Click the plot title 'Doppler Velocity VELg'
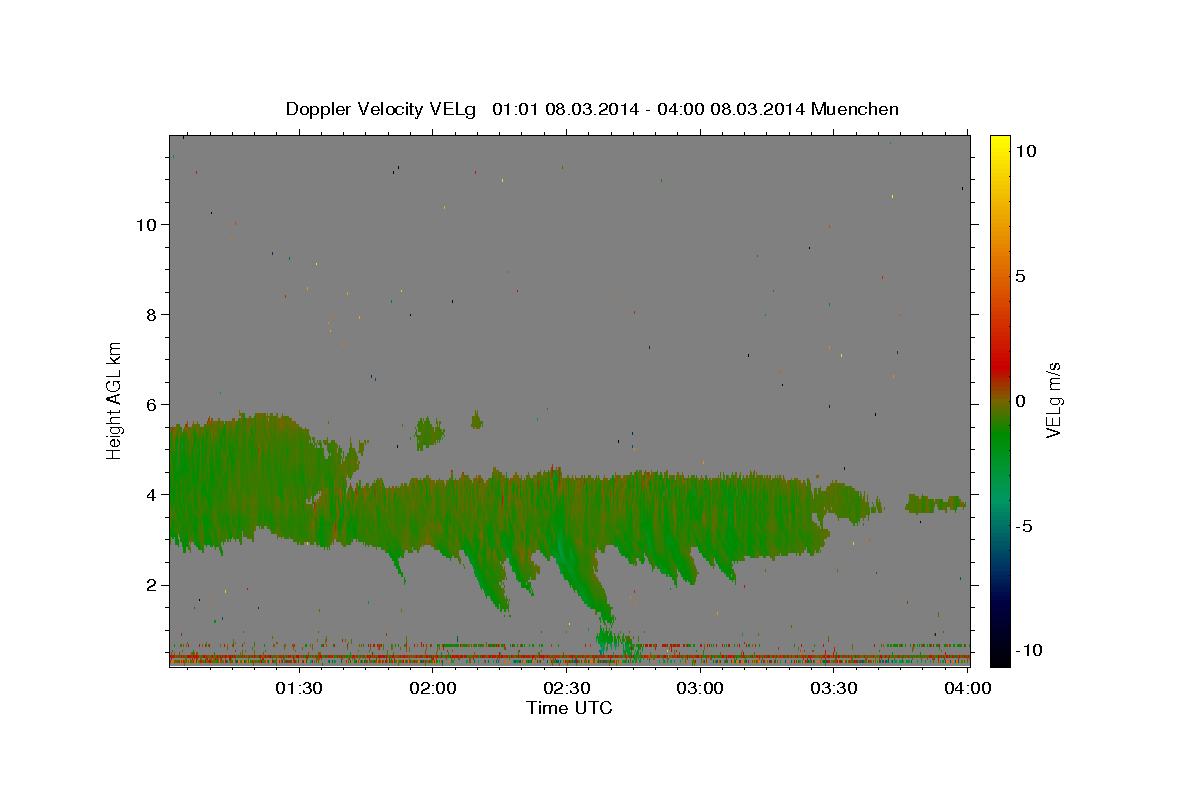Viewport: 1200px width, 800px height. (x=383, y=109)
